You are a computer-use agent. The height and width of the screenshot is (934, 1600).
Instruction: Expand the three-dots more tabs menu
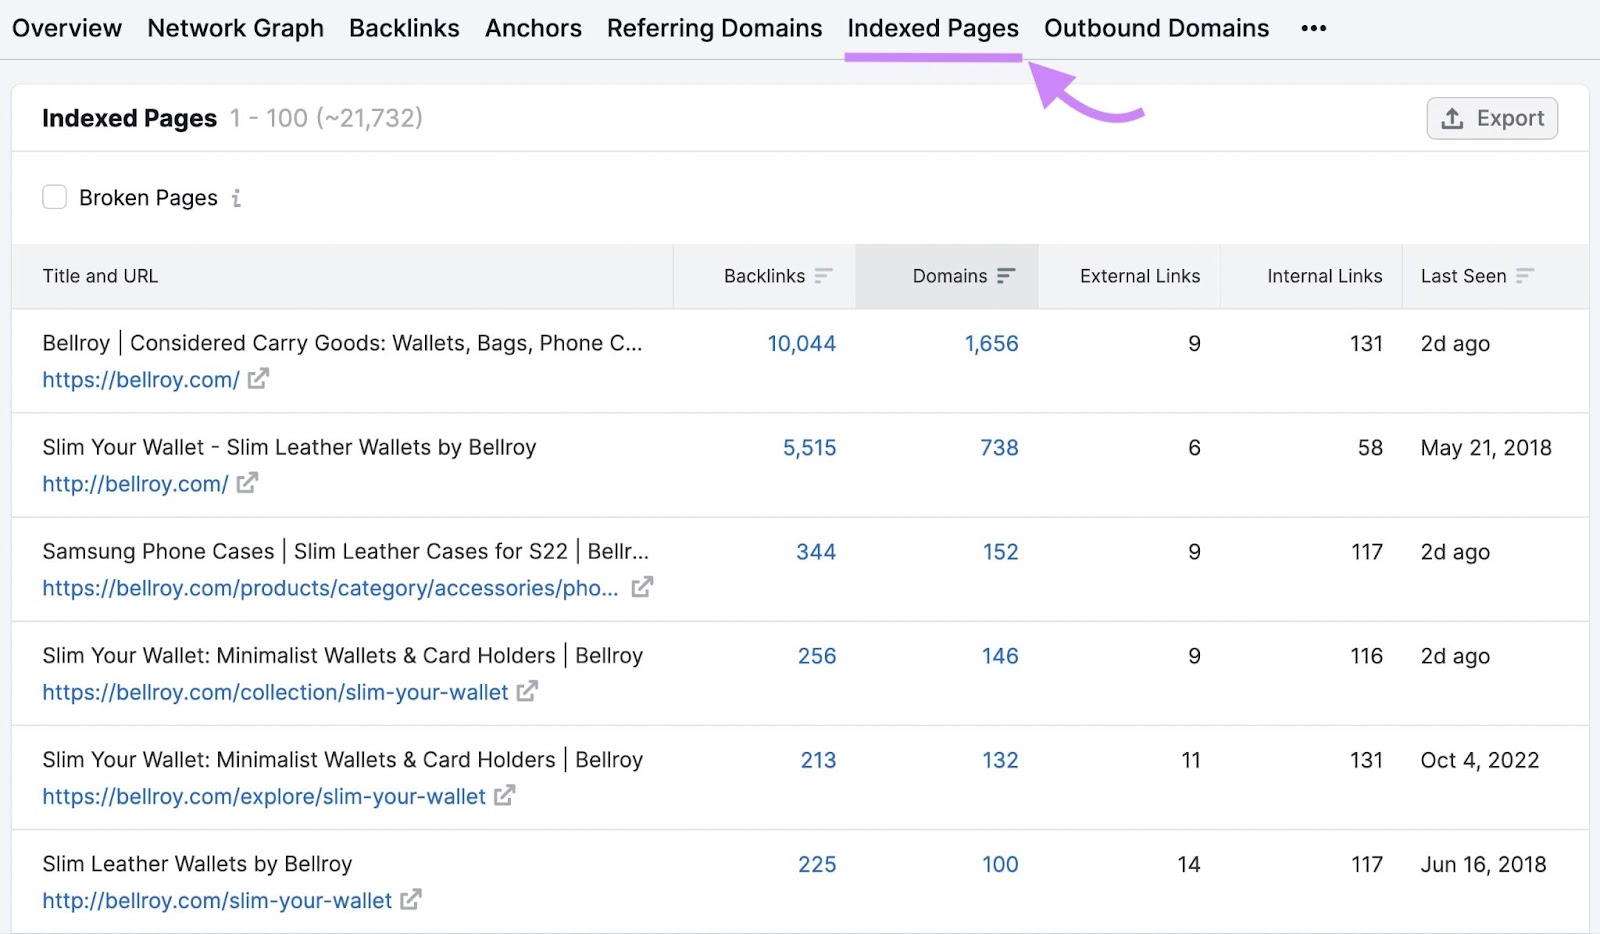[x=1313, y=28]
